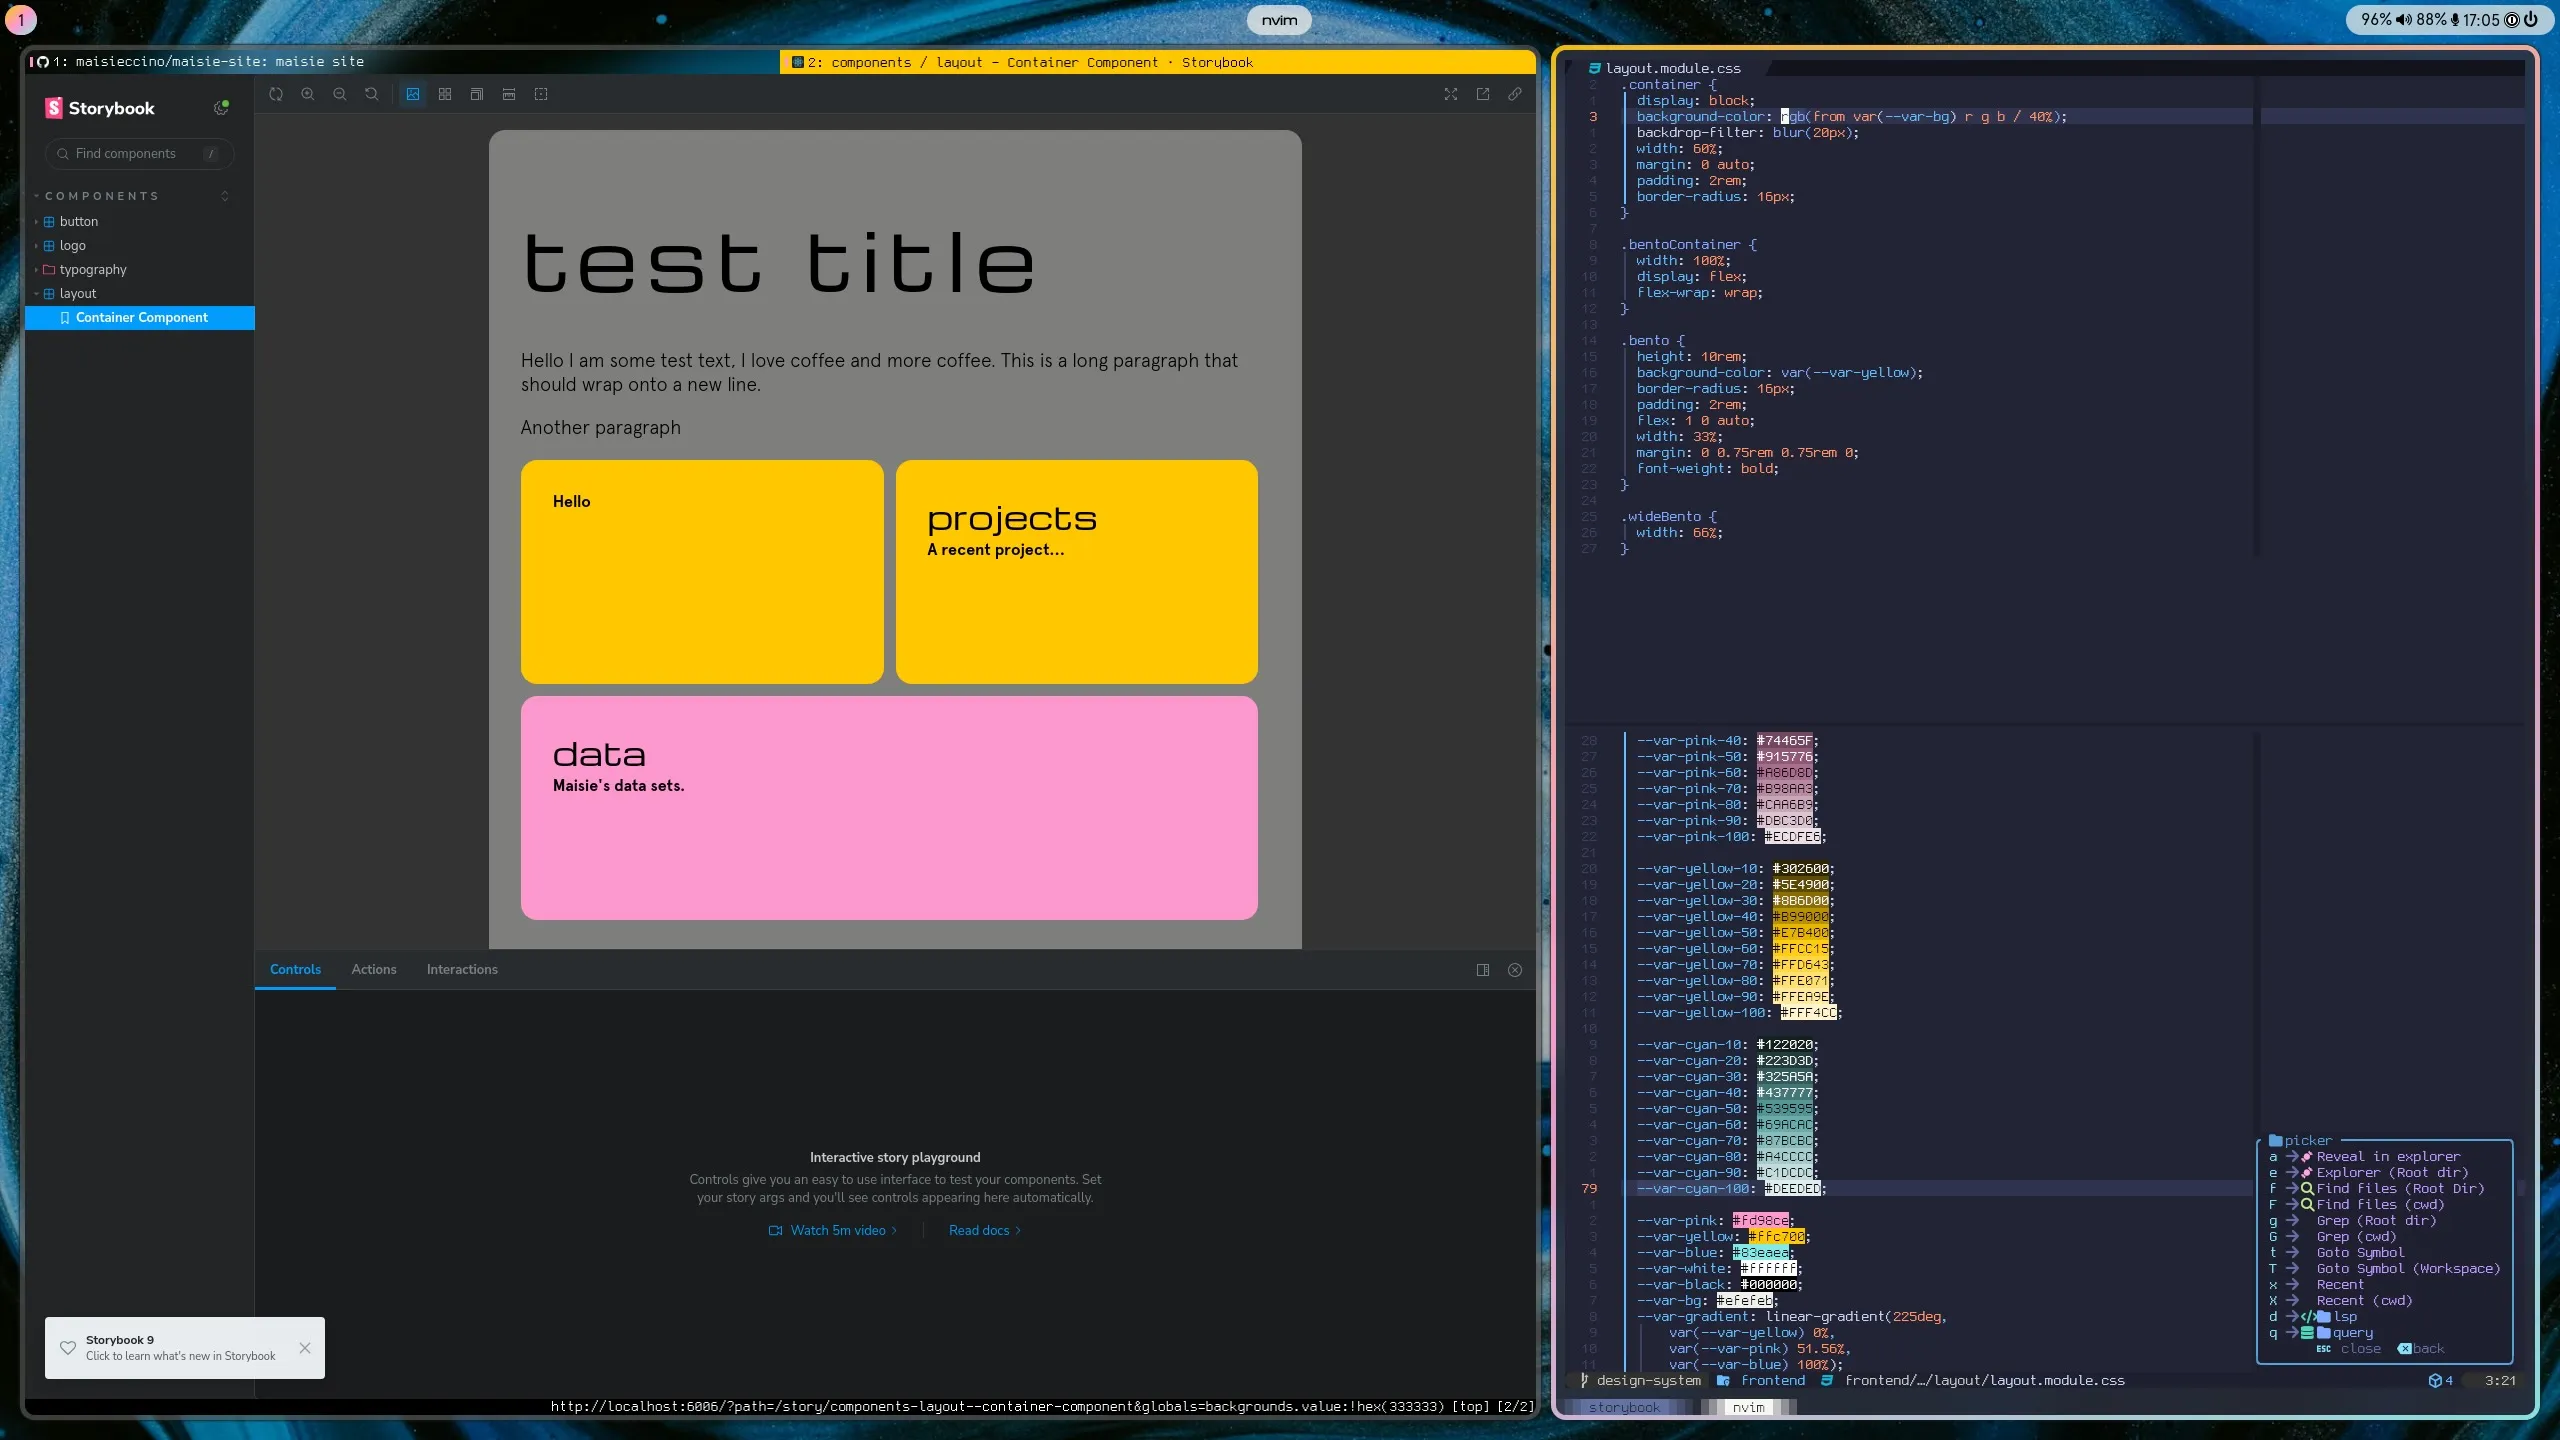Expand the lsp group in picker menu
Image resolution: width=2560 pixels, height=1440 pixels.
[2344, 1316]
